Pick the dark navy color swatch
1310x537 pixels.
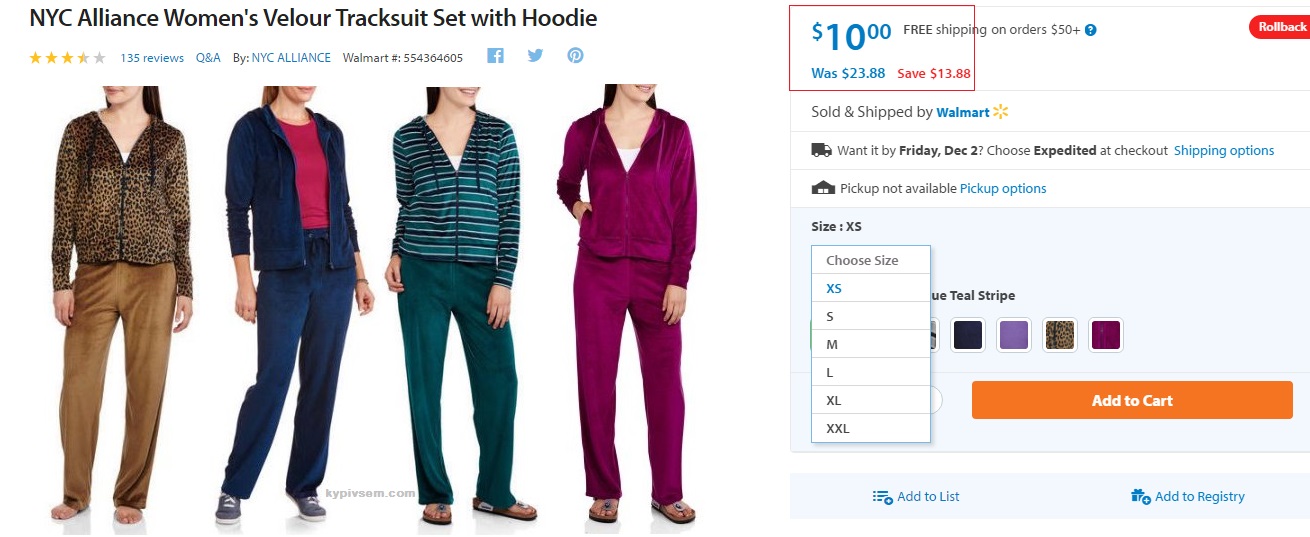tap(968, 335)
